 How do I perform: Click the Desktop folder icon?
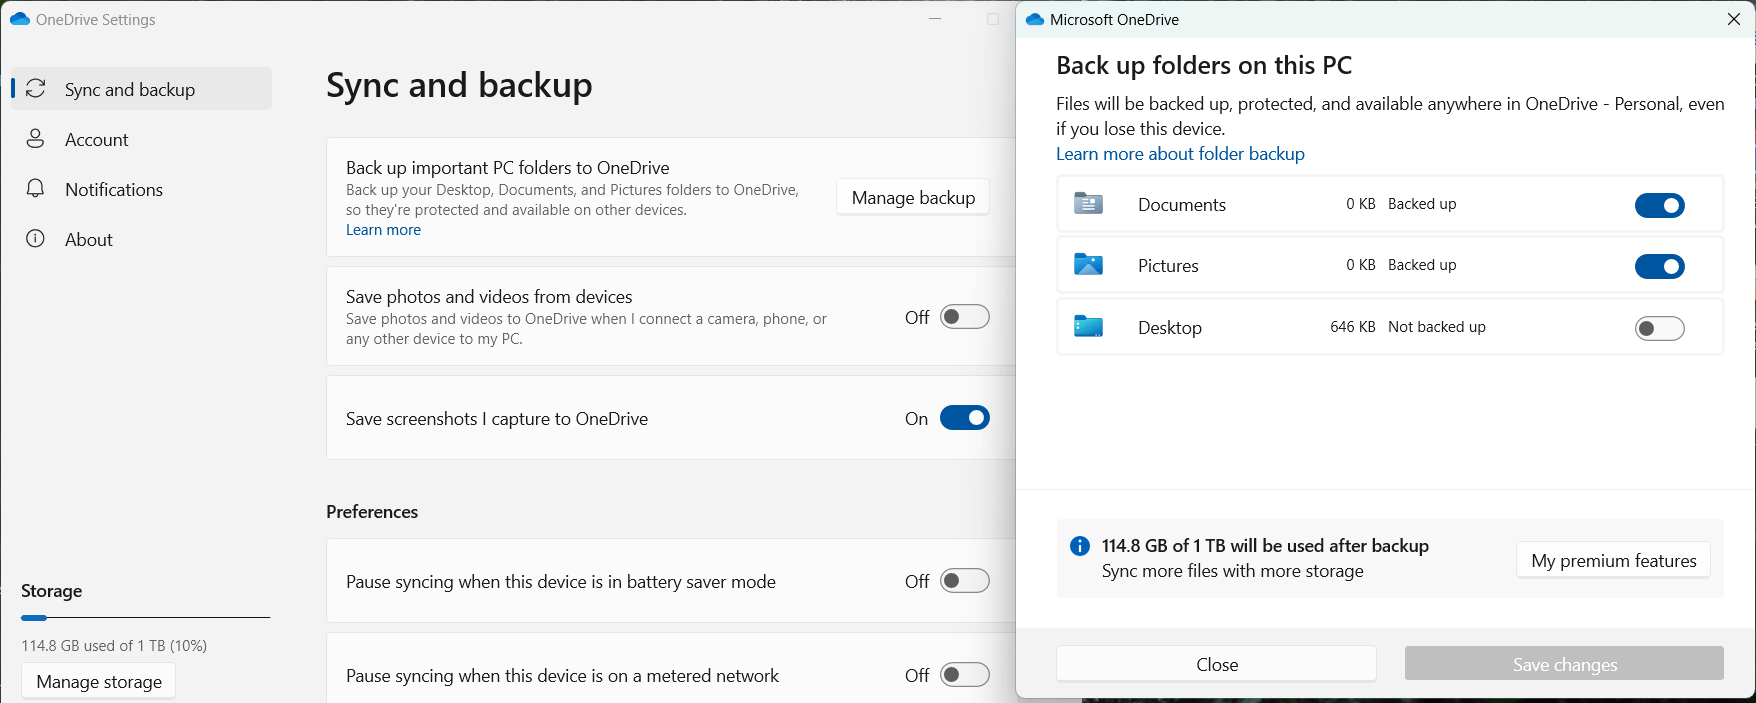(1088, 327)
